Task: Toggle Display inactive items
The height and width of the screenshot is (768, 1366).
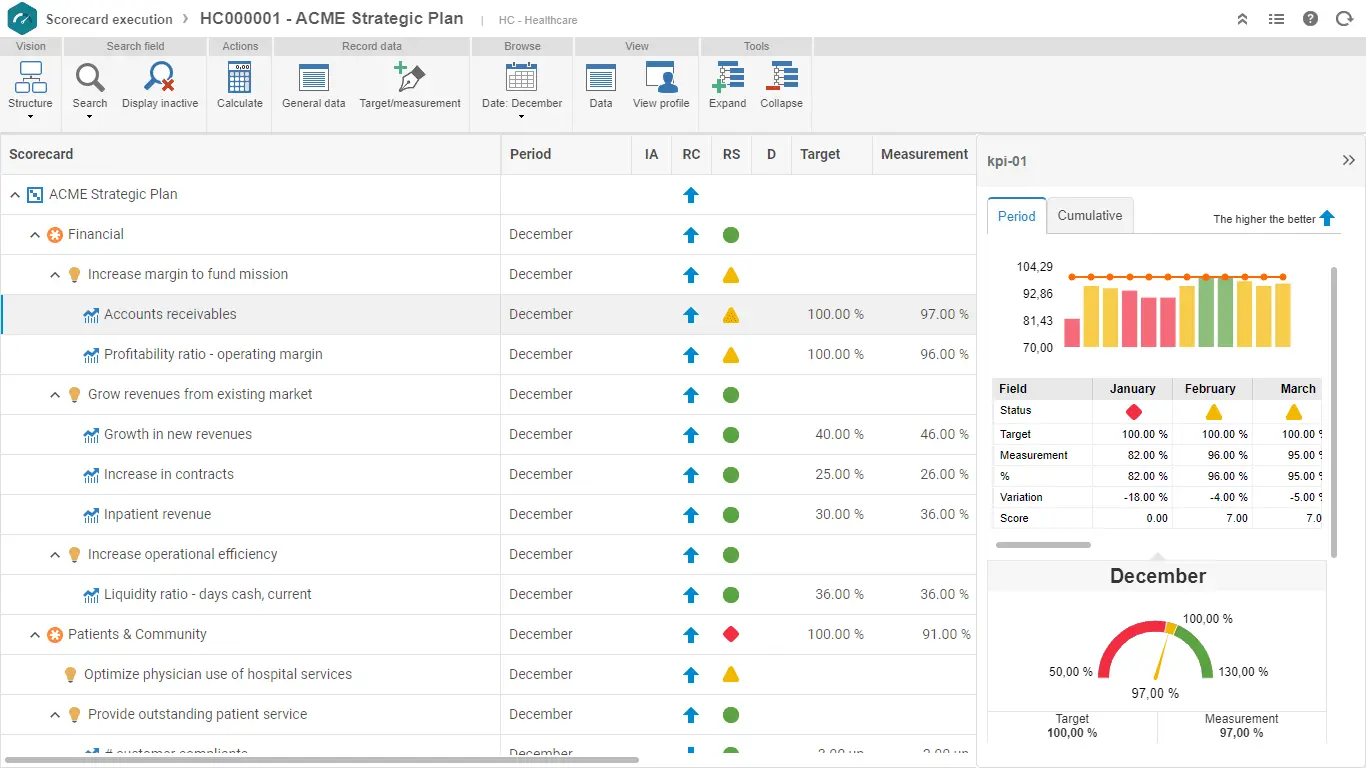Action: (160, 79)
